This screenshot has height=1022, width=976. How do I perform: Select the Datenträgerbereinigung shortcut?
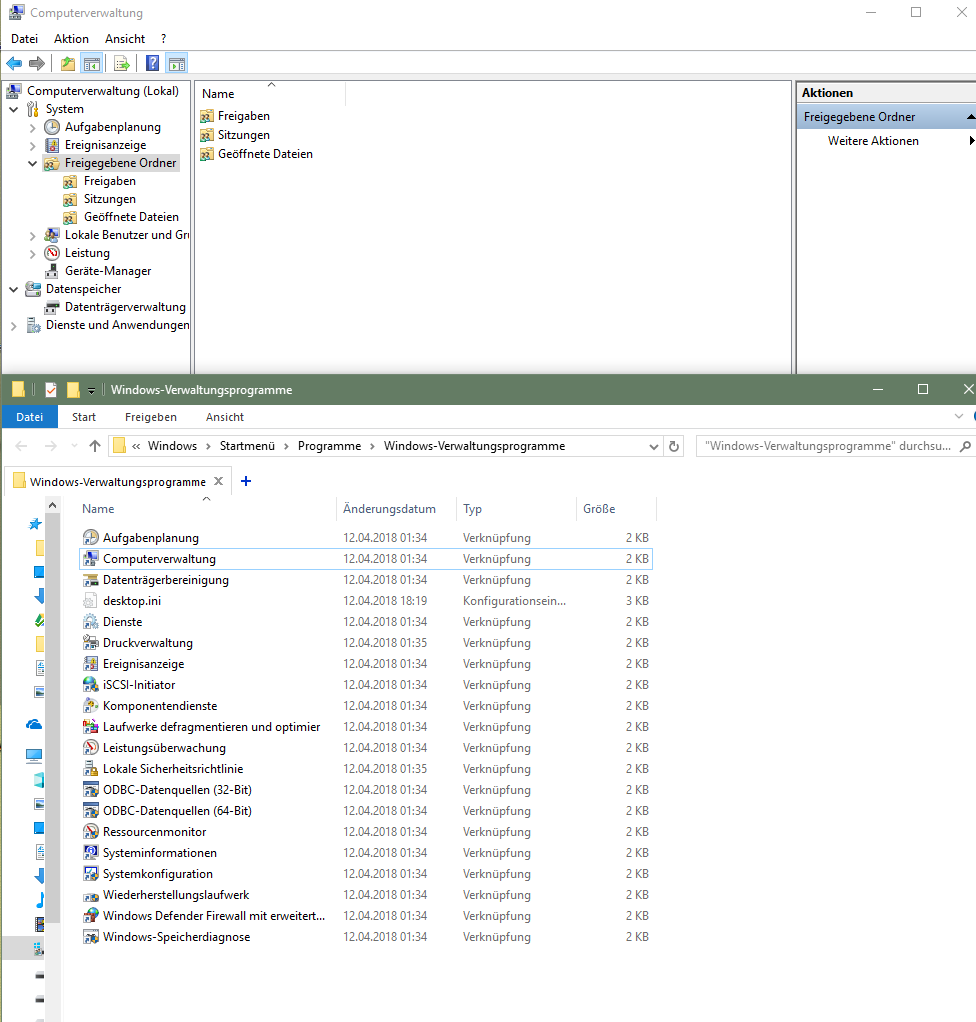coord(365,580)
